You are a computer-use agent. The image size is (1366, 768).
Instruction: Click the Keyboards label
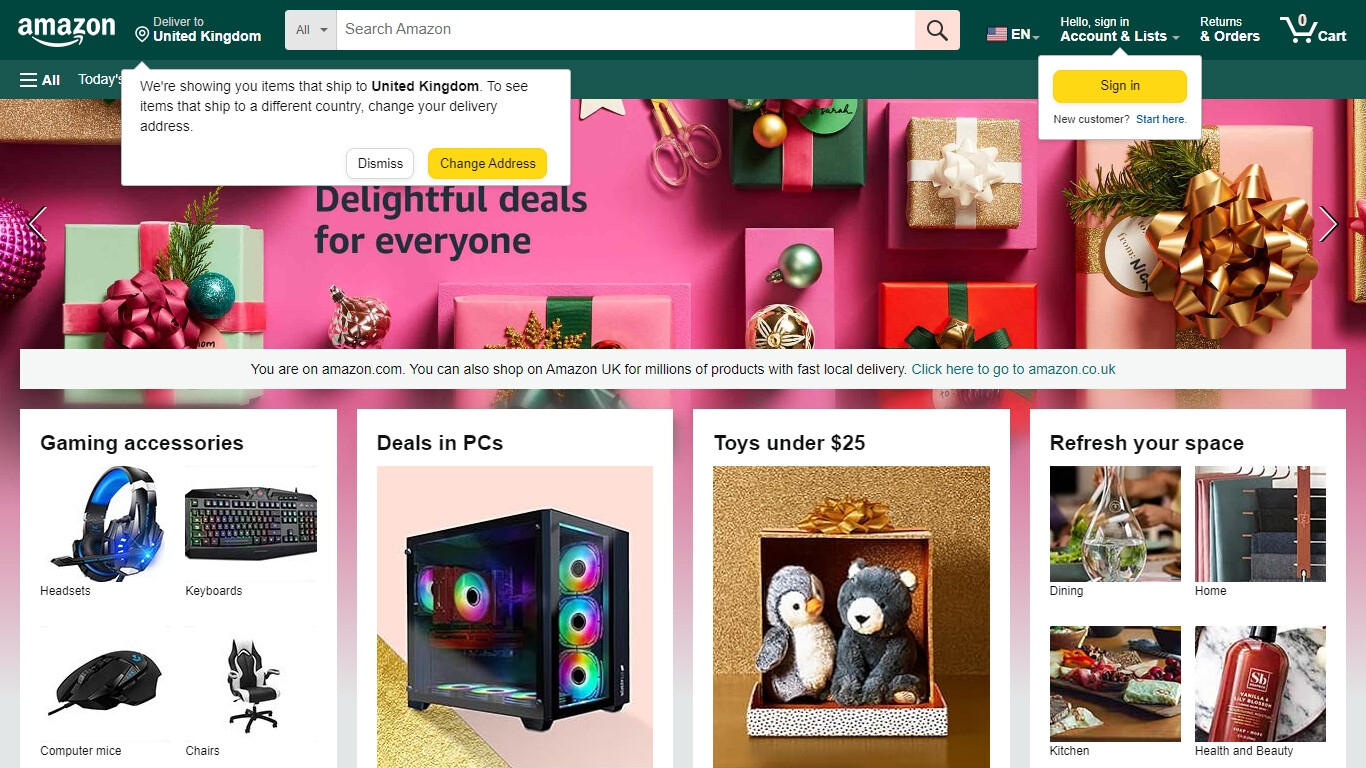point(214,591)
